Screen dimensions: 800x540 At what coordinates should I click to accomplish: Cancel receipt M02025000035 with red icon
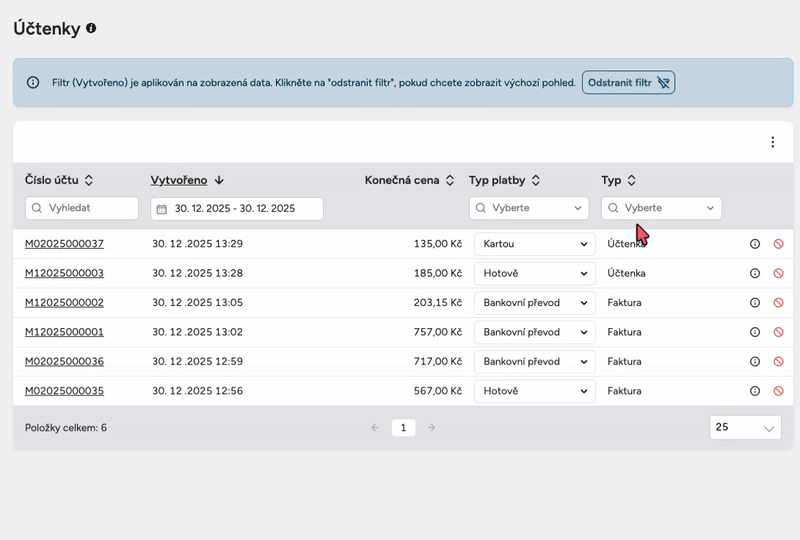tap(778, 391)
